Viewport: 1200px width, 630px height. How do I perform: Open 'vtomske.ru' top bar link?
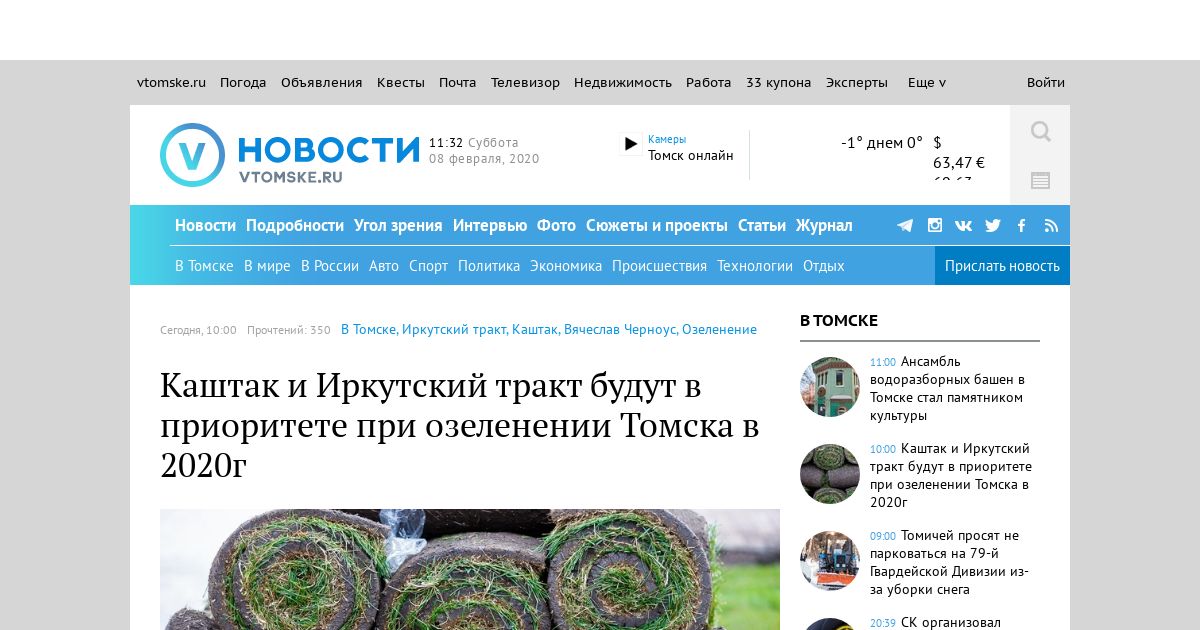pyautogui.click(x=171, y=83)
